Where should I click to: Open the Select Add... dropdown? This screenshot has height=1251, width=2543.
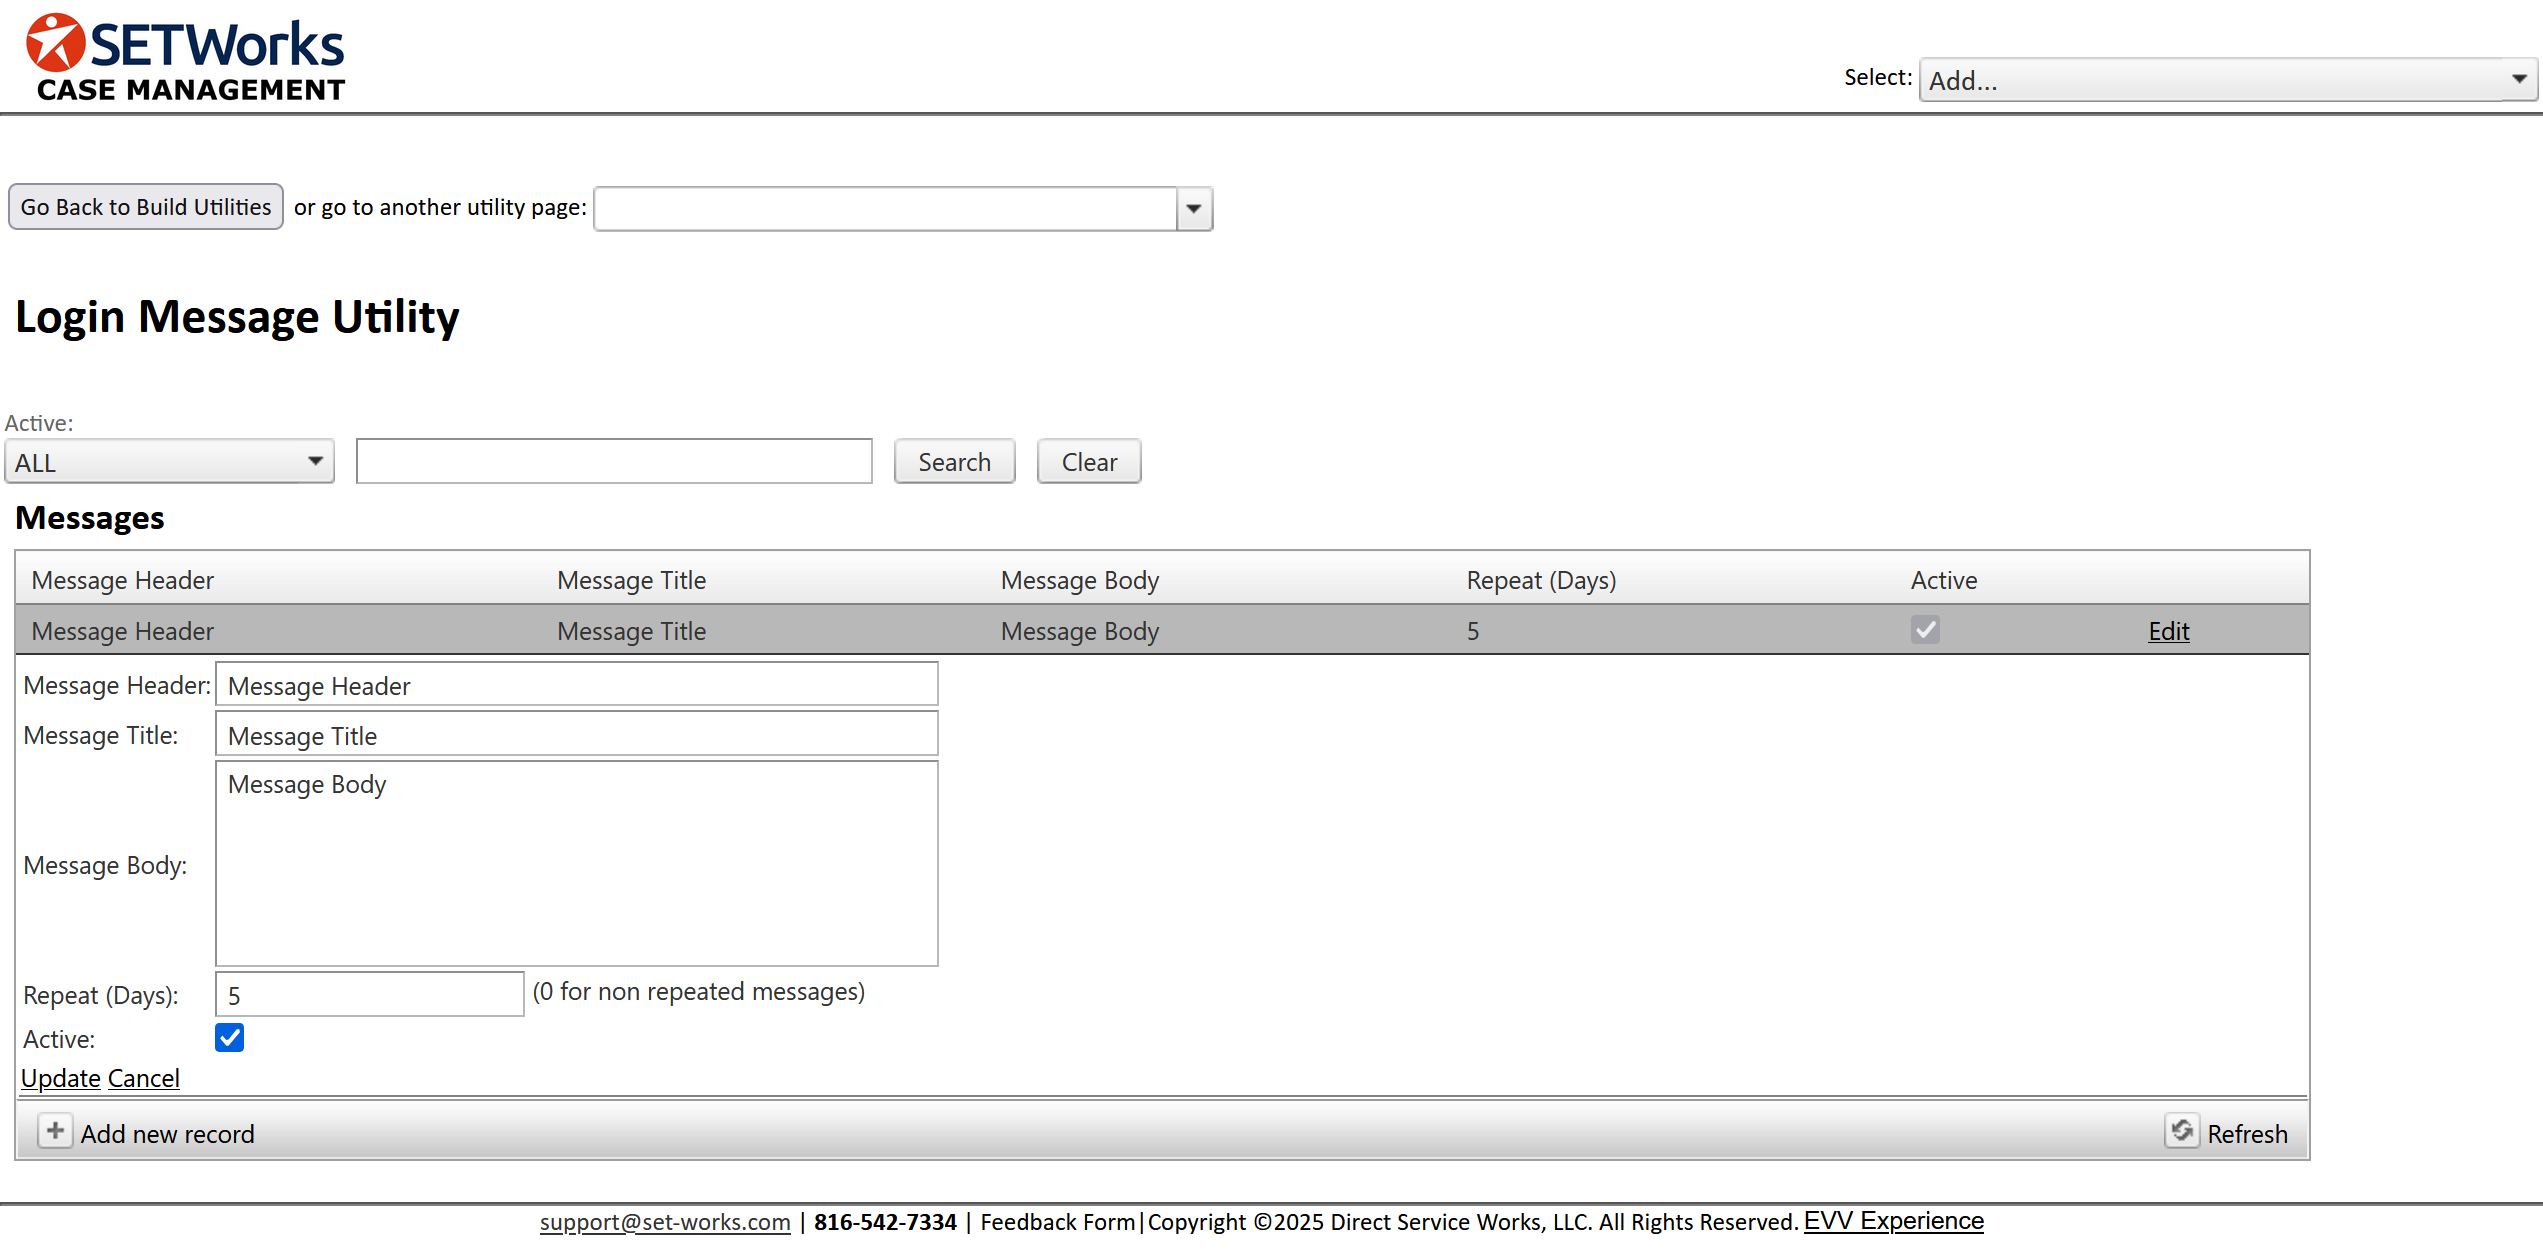coord(2227,80)
